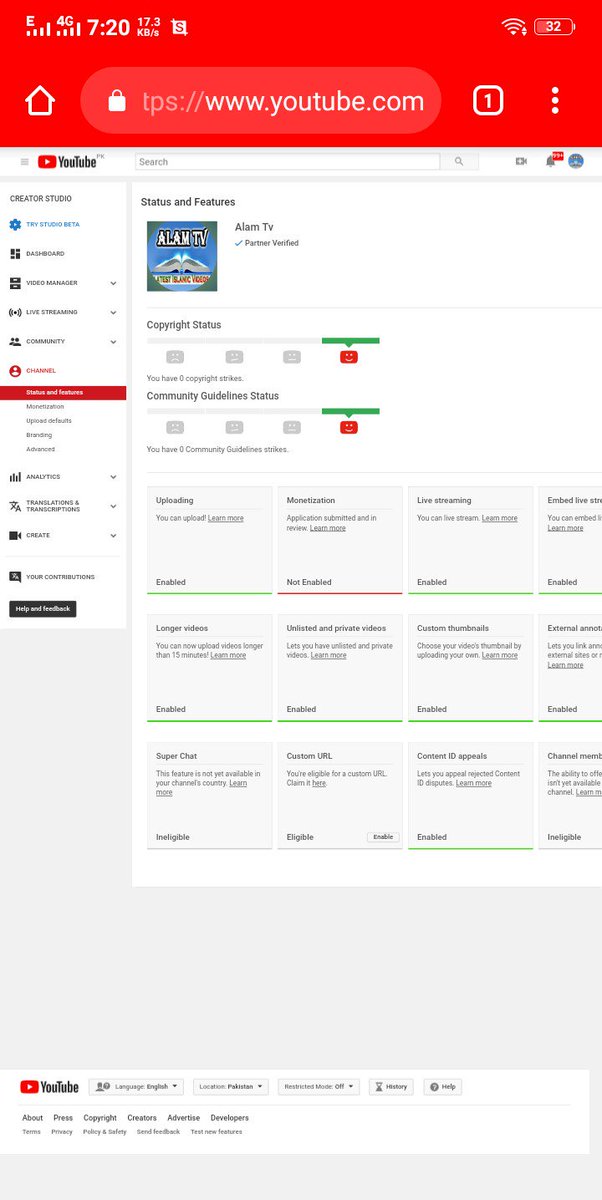Viewport: 602px width, 1200px height.
Task: Click the Community people icon
Action: click(15, 341)
